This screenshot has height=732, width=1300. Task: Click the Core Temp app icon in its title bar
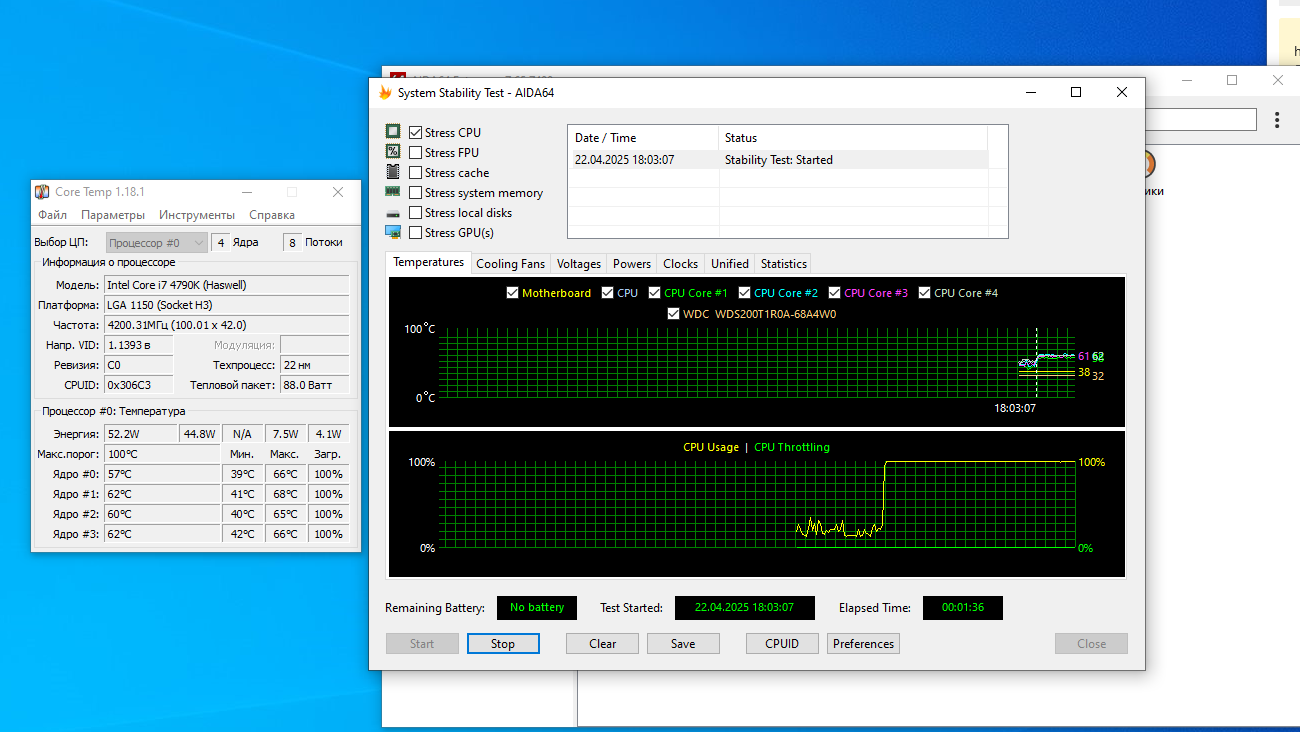click(42, 192)
